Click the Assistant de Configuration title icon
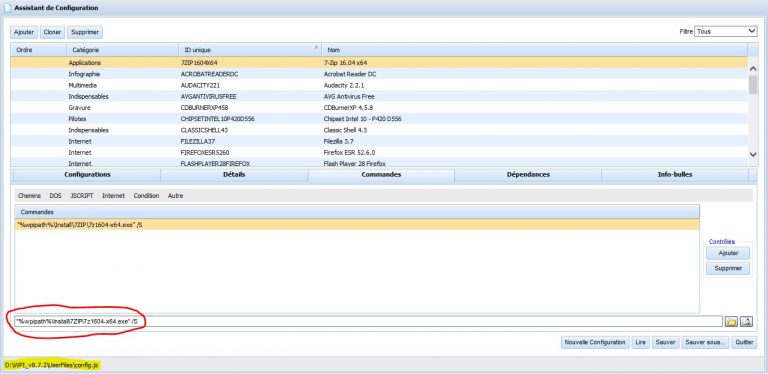 8,8
